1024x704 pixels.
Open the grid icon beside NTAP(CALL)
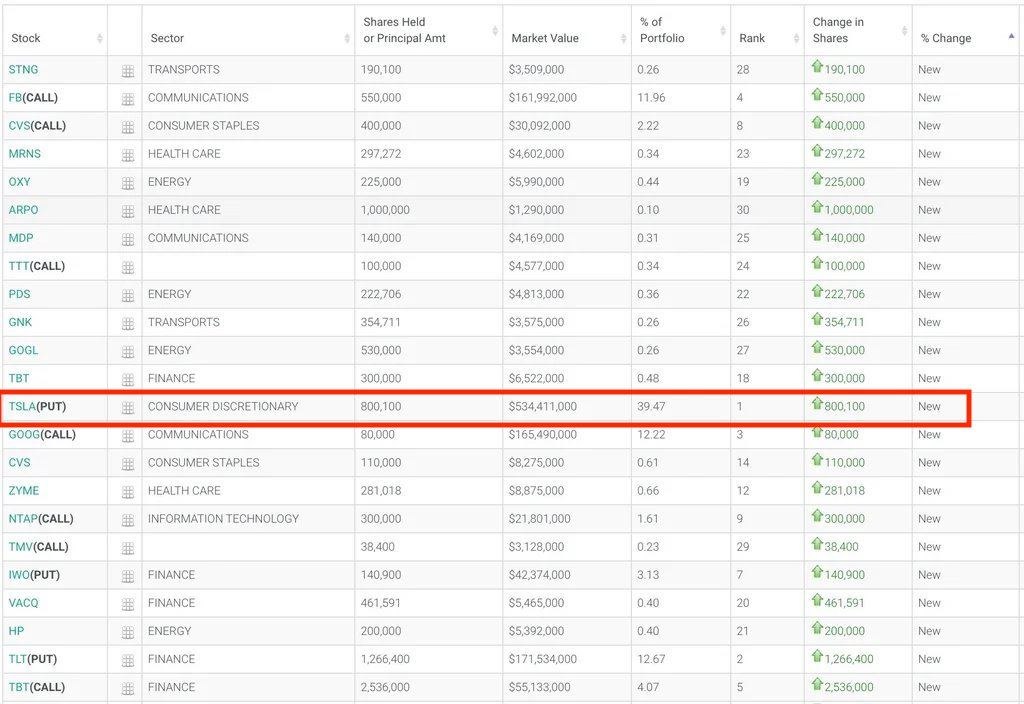(x=128, y=520)
